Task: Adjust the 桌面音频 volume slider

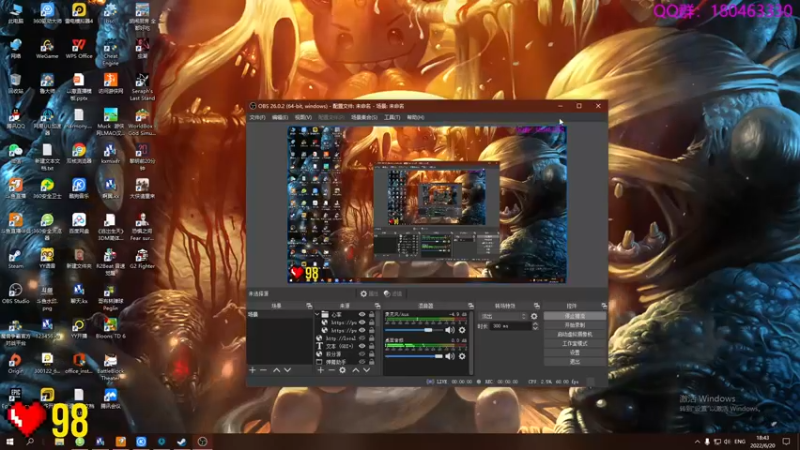Action: (414, 356)
